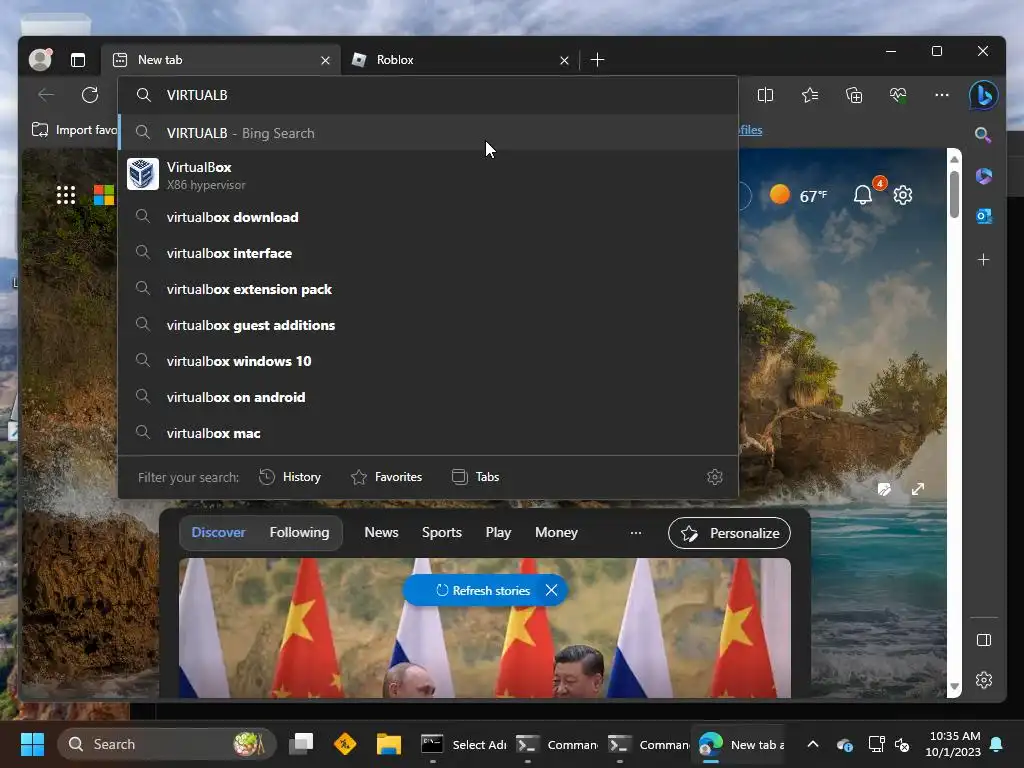Open the News feed category
The height and width of the screenshot is (768, 1024).
[x=381, y=532]
